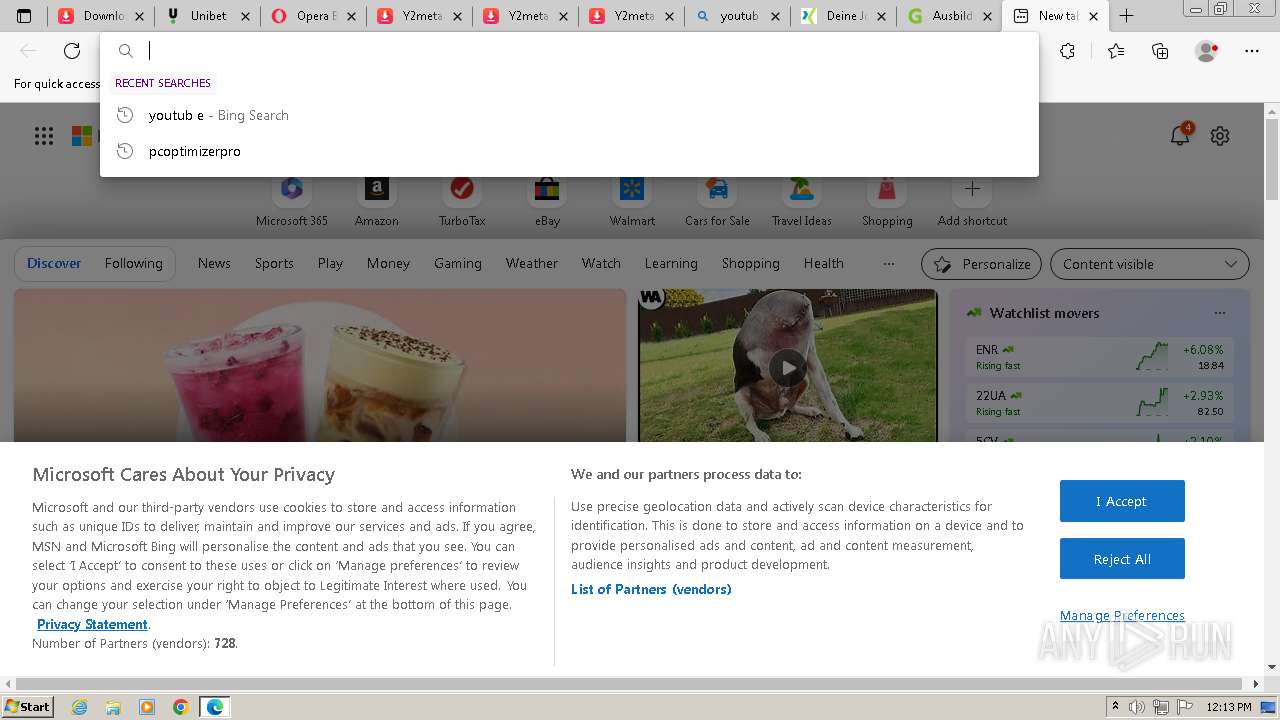Open the Travel Ideas shortcut
Screen dimensions: 1280x720
[x=802, y=200]
